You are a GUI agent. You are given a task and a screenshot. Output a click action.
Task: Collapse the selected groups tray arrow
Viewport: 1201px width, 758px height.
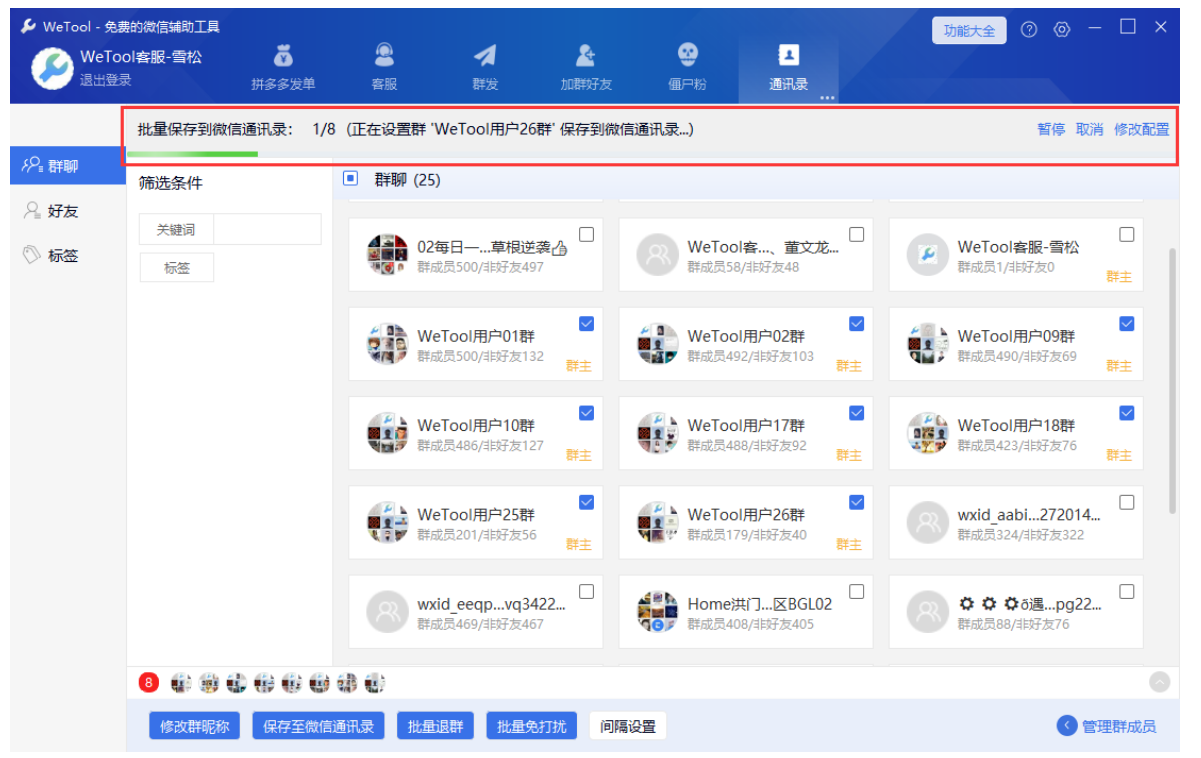click(1160, 682)
